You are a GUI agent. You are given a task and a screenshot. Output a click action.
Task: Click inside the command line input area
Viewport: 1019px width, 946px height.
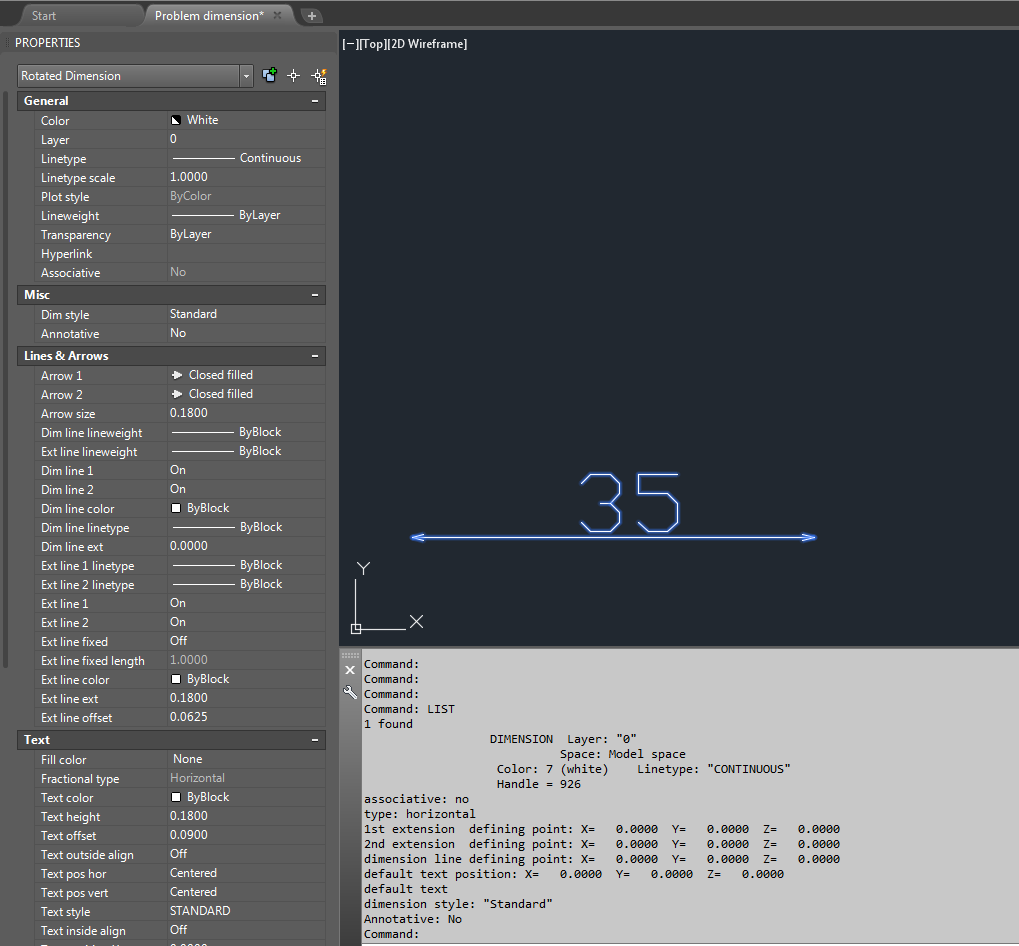click(x=600, y=933)
